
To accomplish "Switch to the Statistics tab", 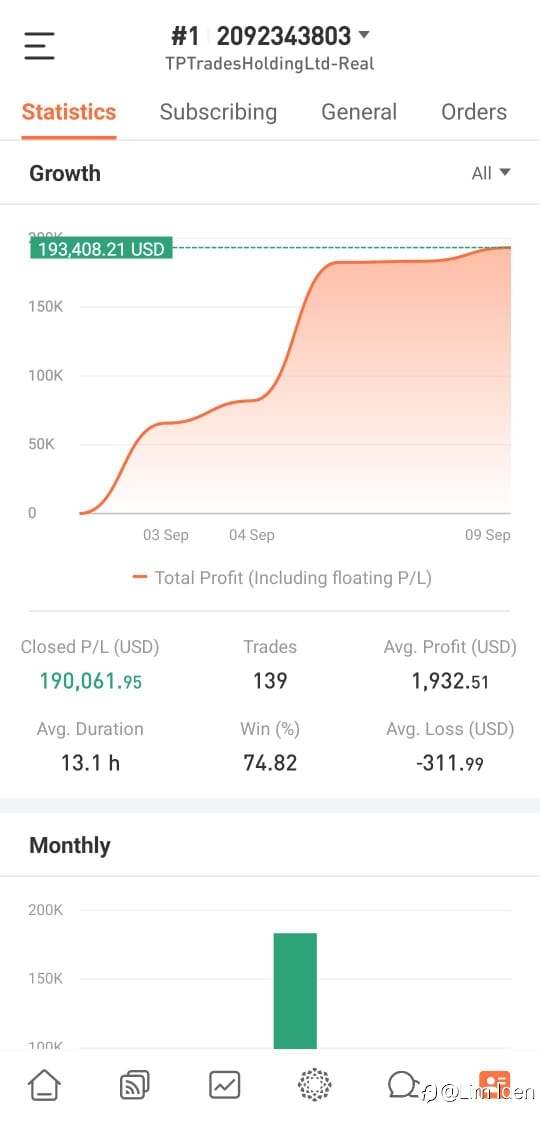I will (x=69, y=112).
